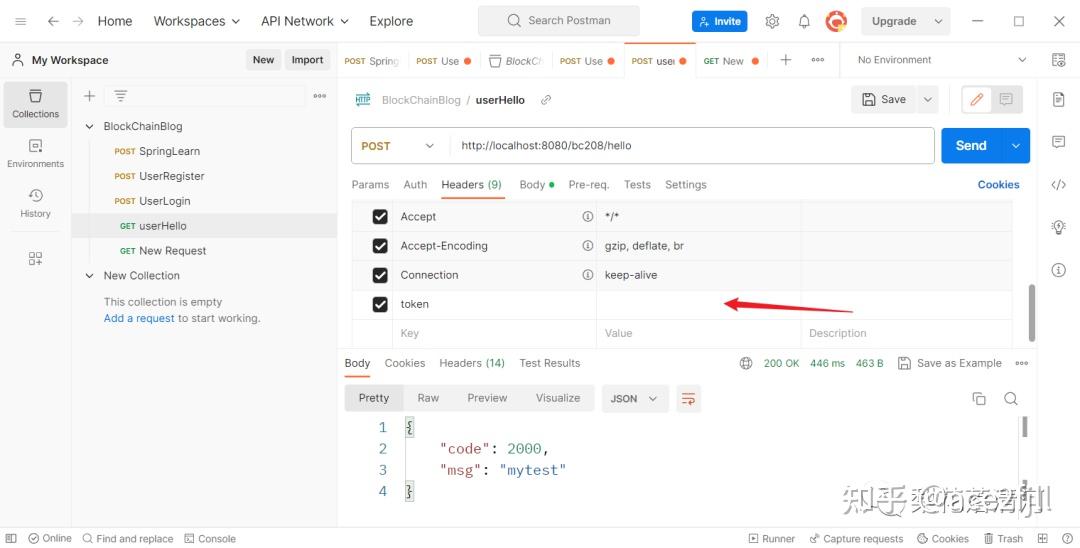
Task: Click Add a request link
Action: 139,318
